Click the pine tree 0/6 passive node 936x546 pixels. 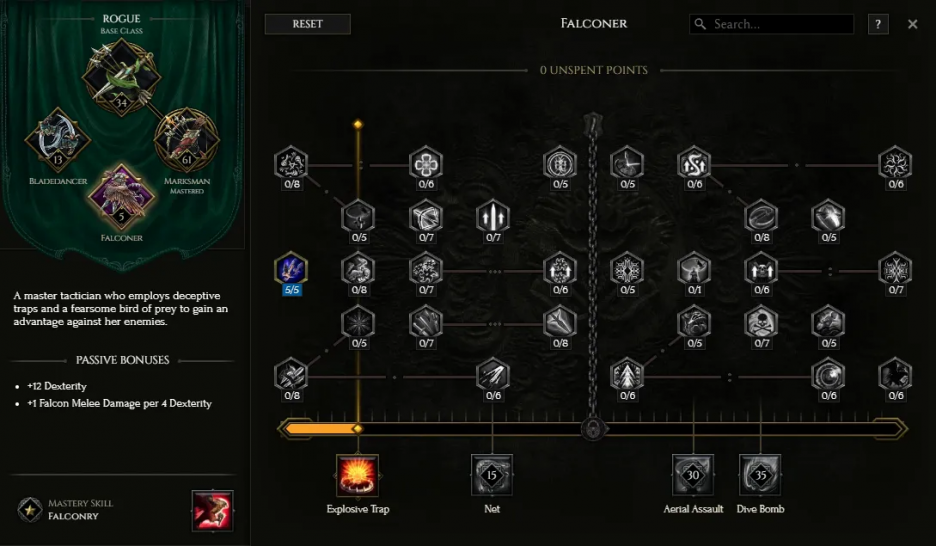[627, 375]
